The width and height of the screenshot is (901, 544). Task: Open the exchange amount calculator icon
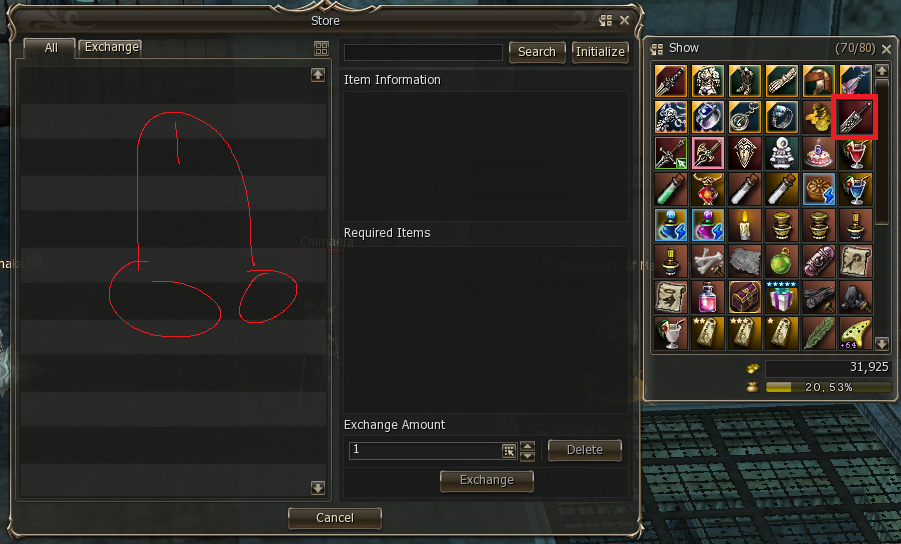[x=509, y=451]
